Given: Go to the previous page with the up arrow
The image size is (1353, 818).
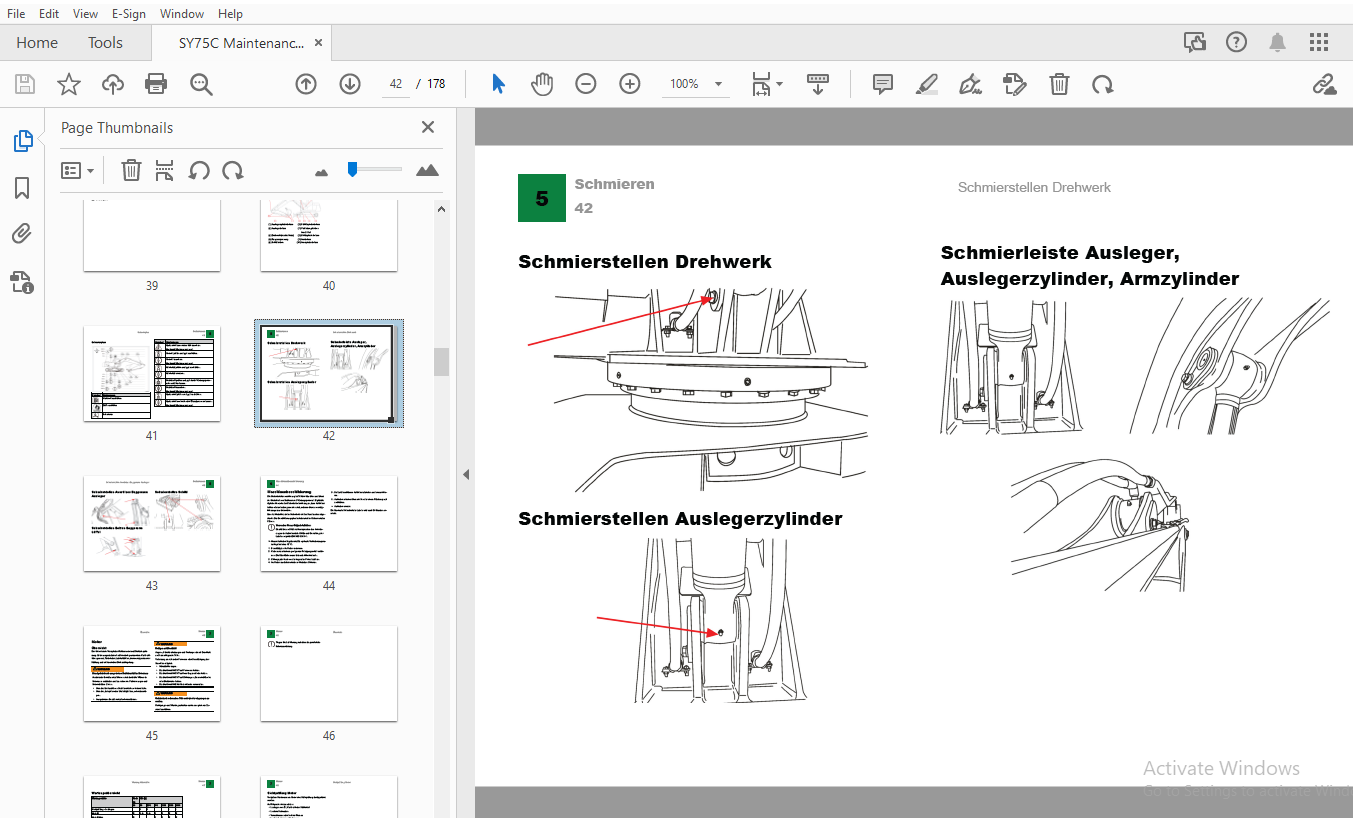Looking at the screenshot, I should [306, 84].
